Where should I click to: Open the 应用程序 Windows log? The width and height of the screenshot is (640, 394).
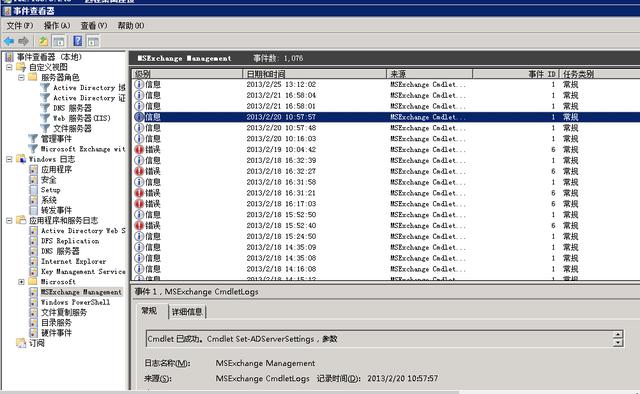(56, 169)
